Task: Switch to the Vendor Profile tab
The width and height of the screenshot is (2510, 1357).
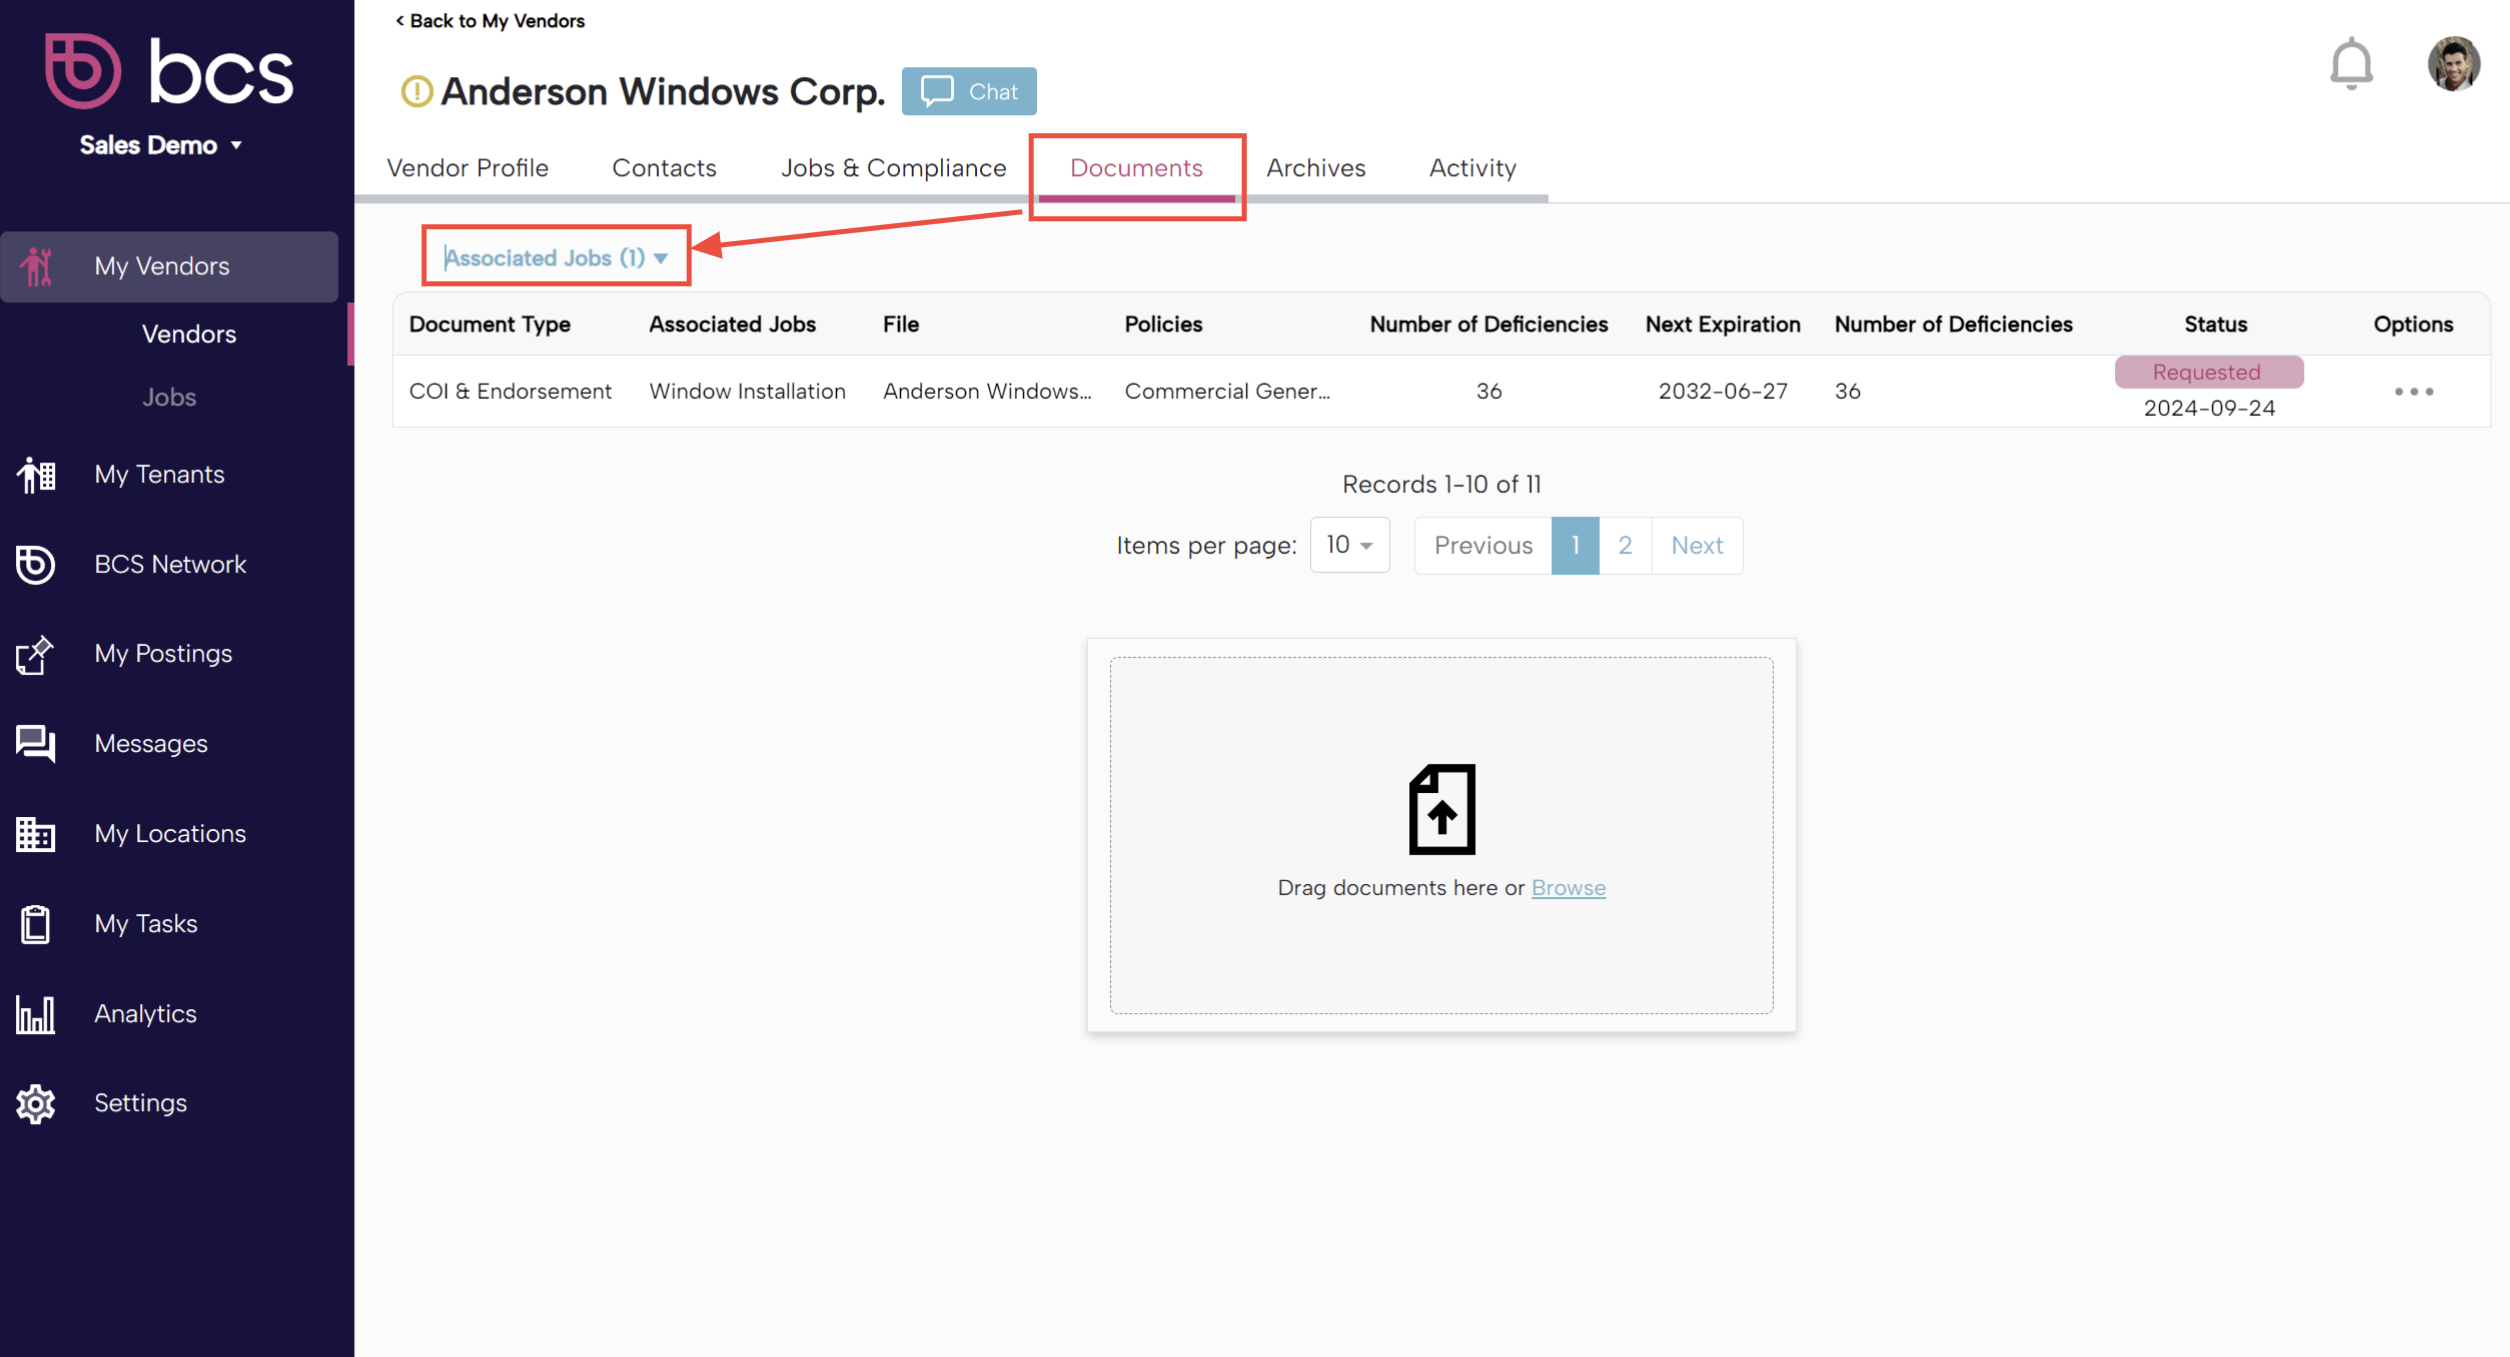Action: tap(467, 168)
